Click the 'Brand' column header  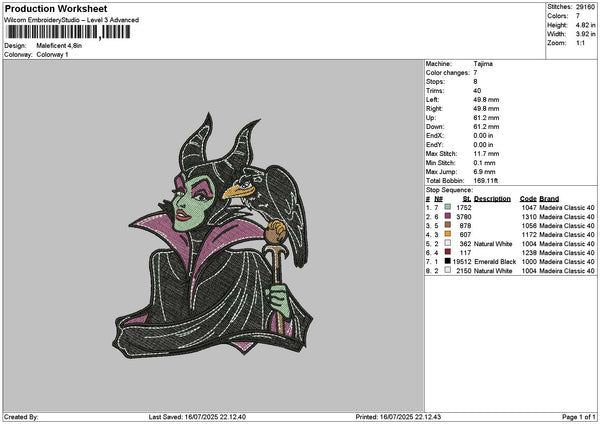[549, 199]
